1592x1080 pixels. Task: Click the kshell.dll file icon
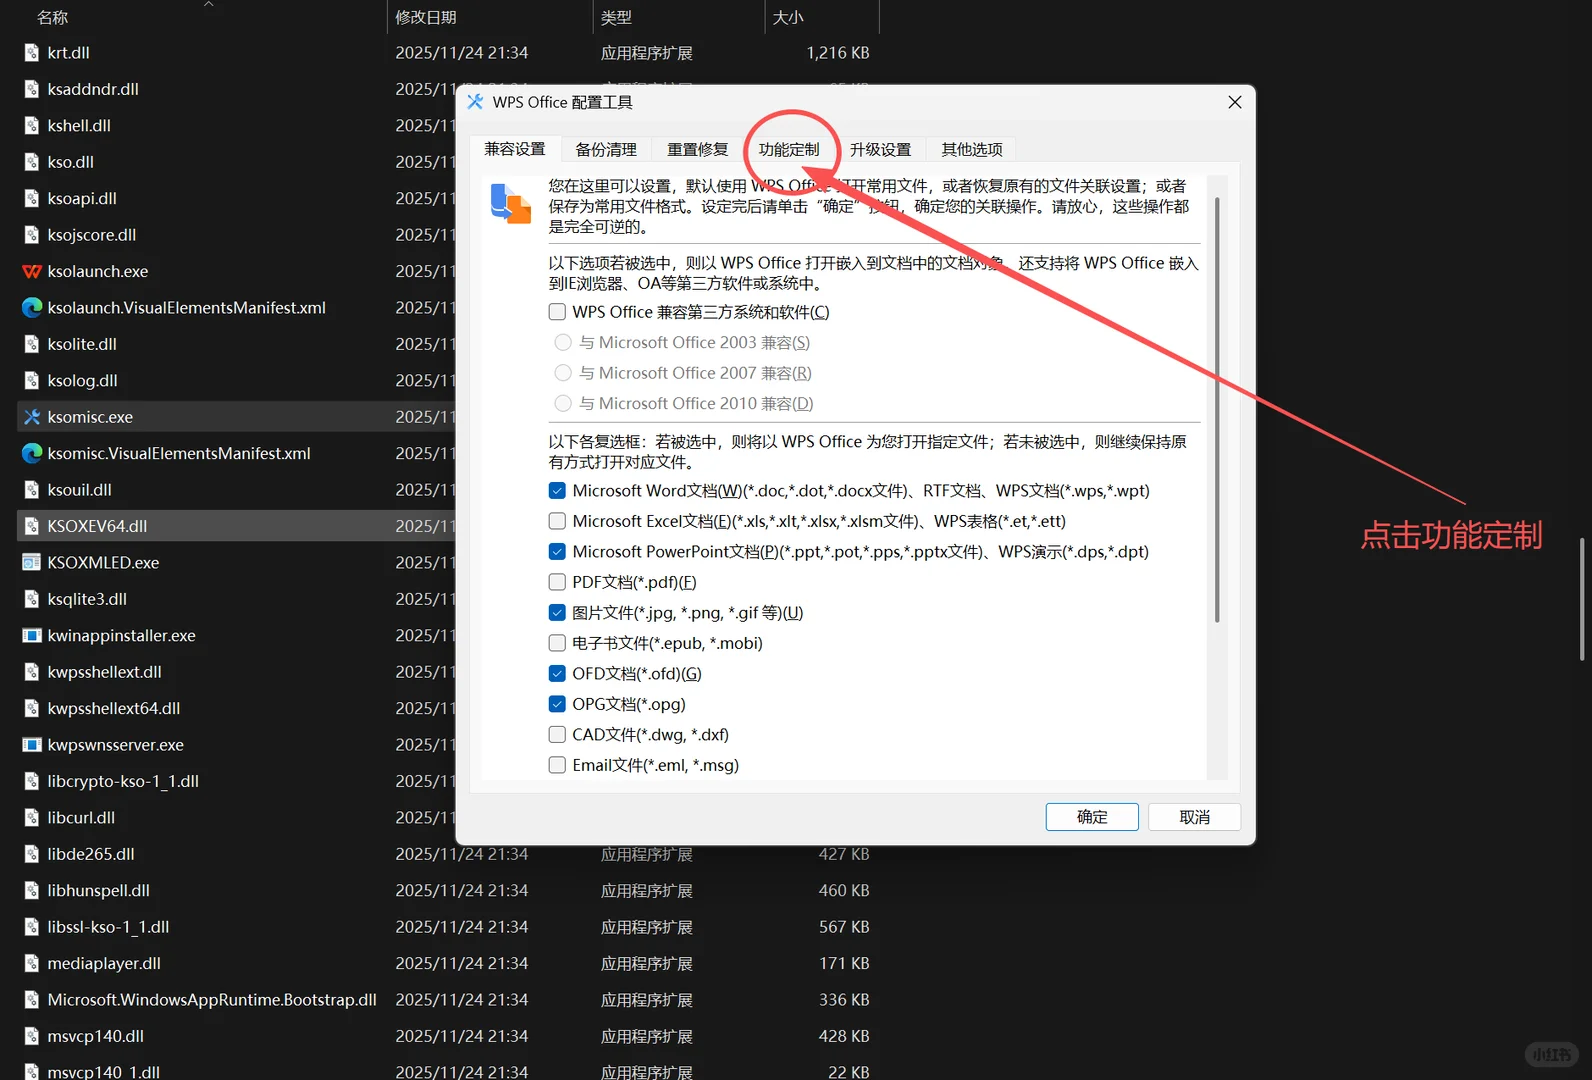32,126
